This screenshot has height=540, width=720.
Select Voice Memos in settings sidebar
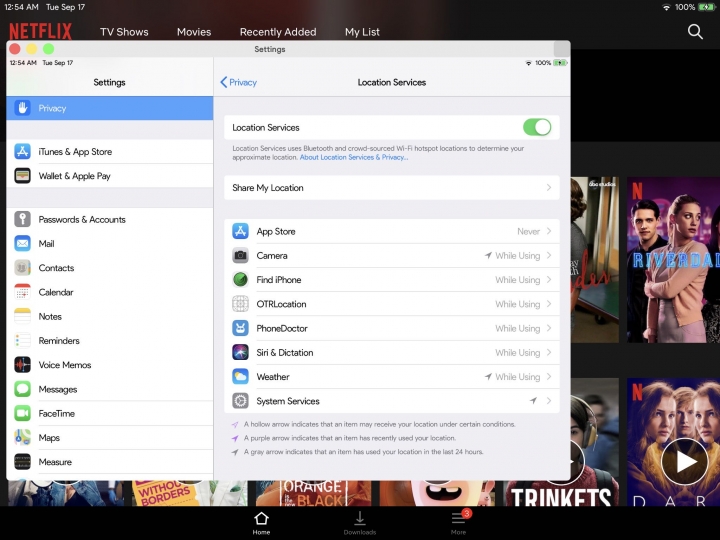[110, 365]
